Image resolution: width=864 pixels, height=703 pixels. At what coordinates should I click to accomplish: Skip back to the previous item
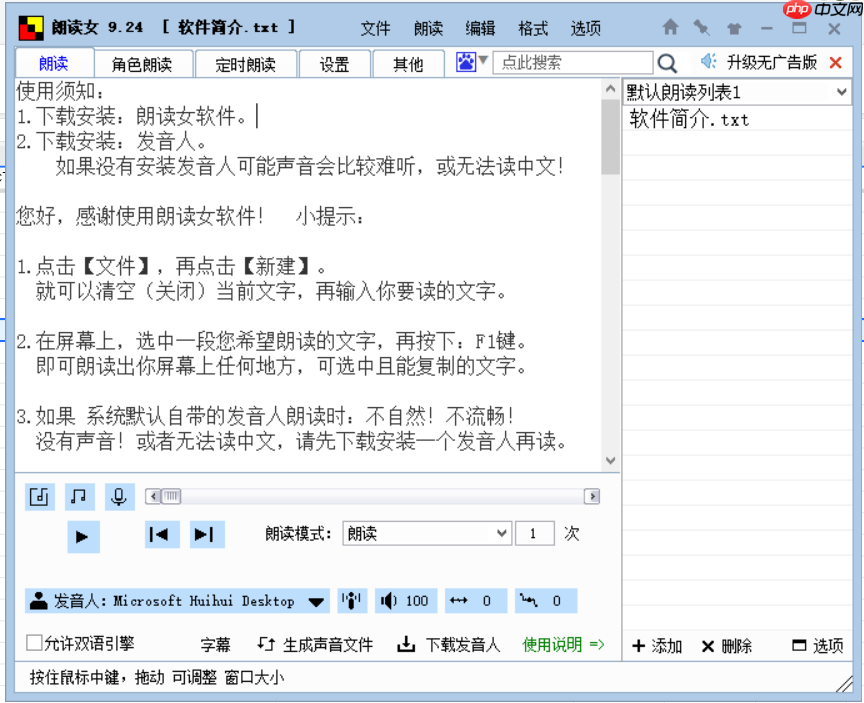[x=160, y=535]
